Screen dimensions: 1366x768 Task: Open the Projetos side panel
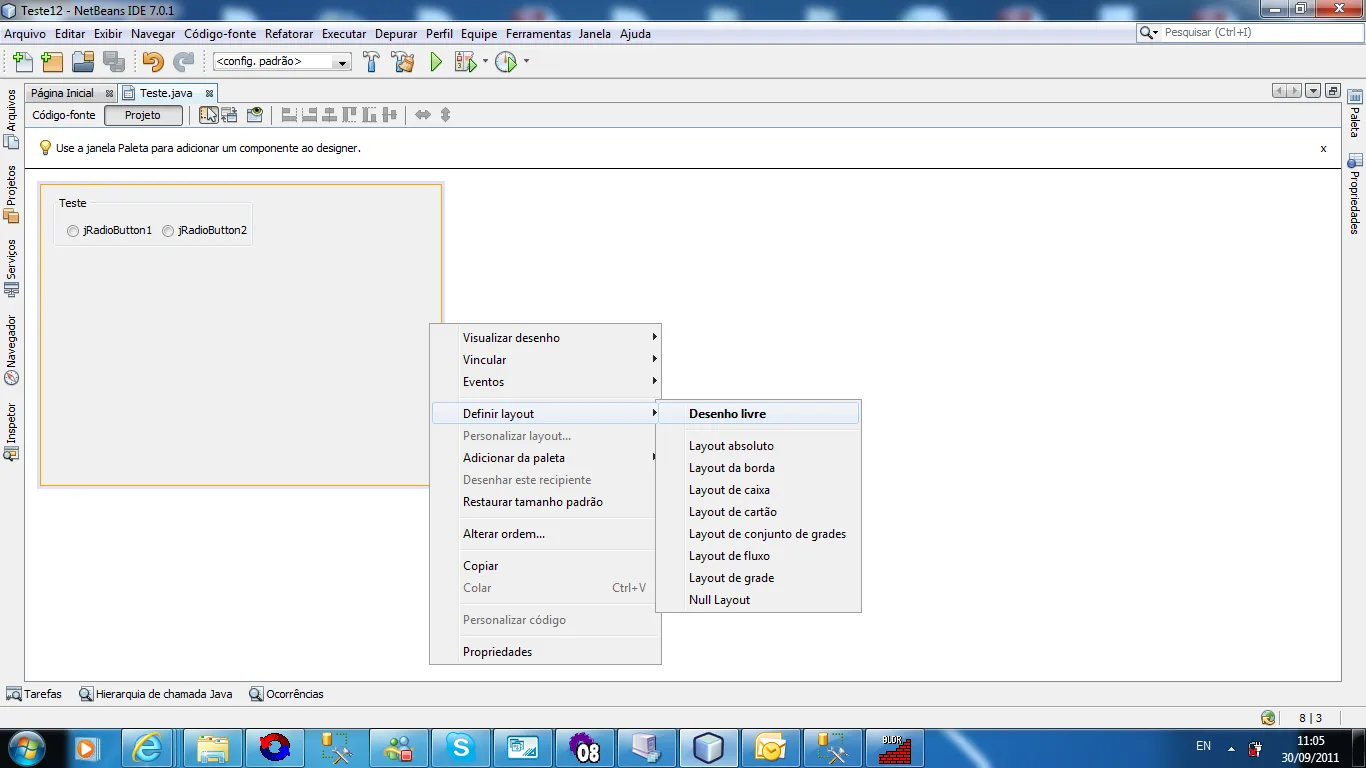(12, 194)
